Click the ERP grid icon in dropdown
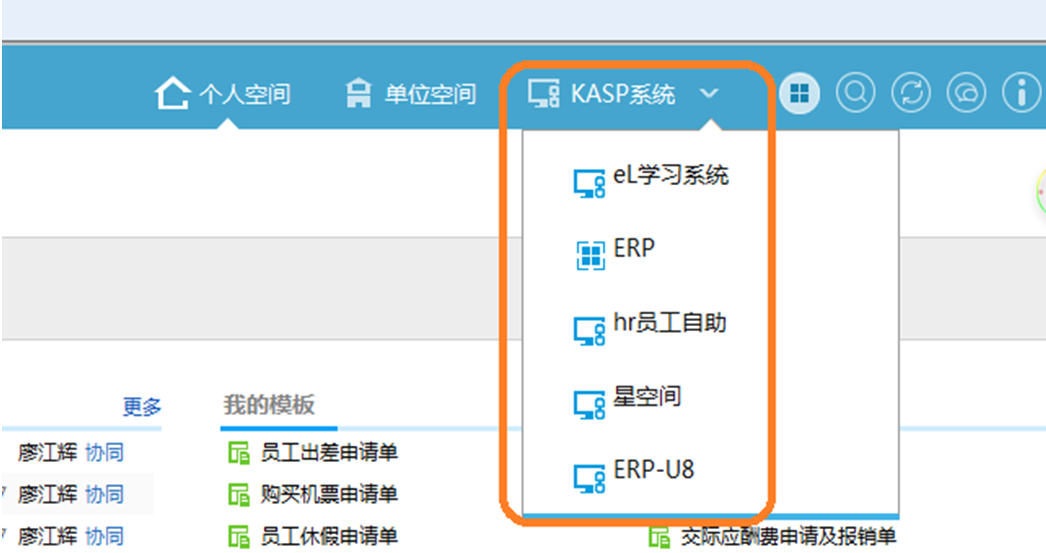Screen dimensions: 1046x553 [x=591, y=255]
